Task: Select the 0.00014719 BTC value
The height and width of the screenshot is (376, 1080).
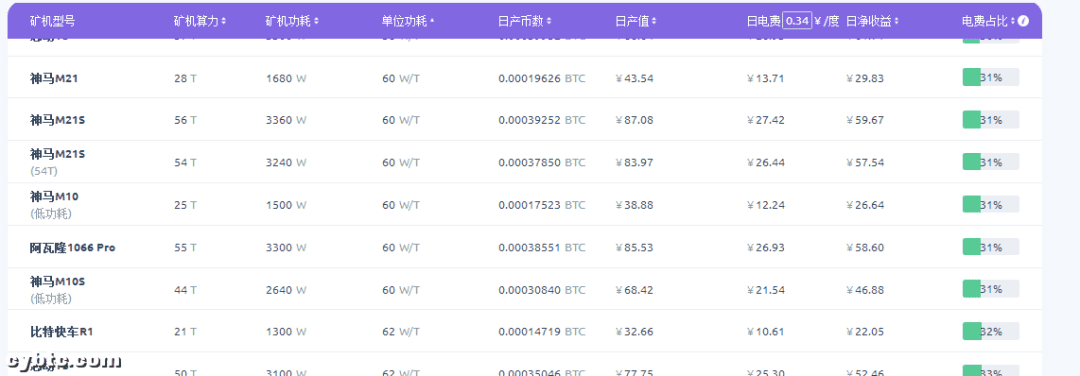Action: coord(542,332)
